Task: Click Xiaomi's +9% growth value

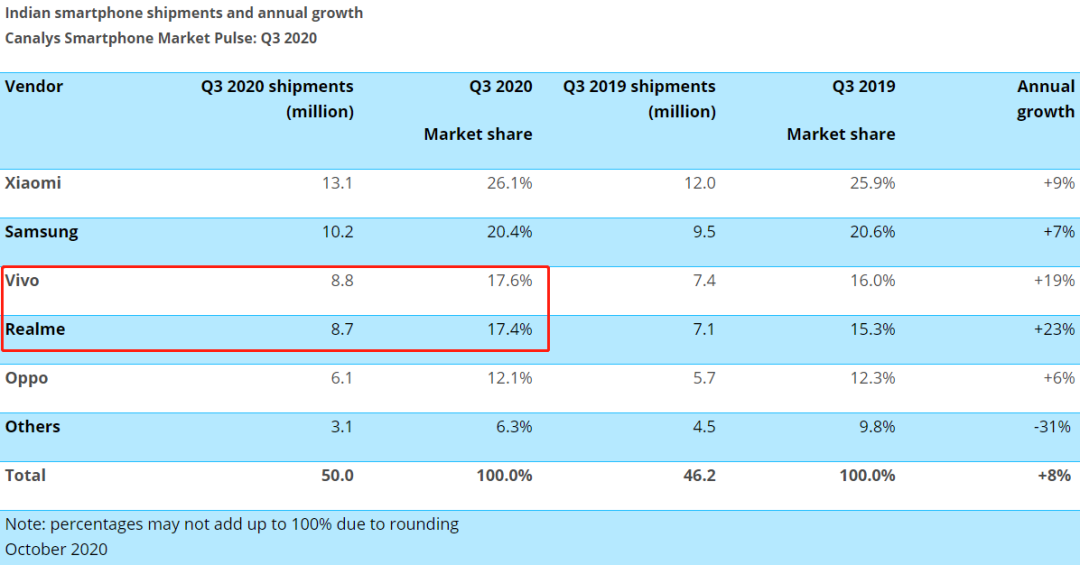Action: pos(1059,183)
